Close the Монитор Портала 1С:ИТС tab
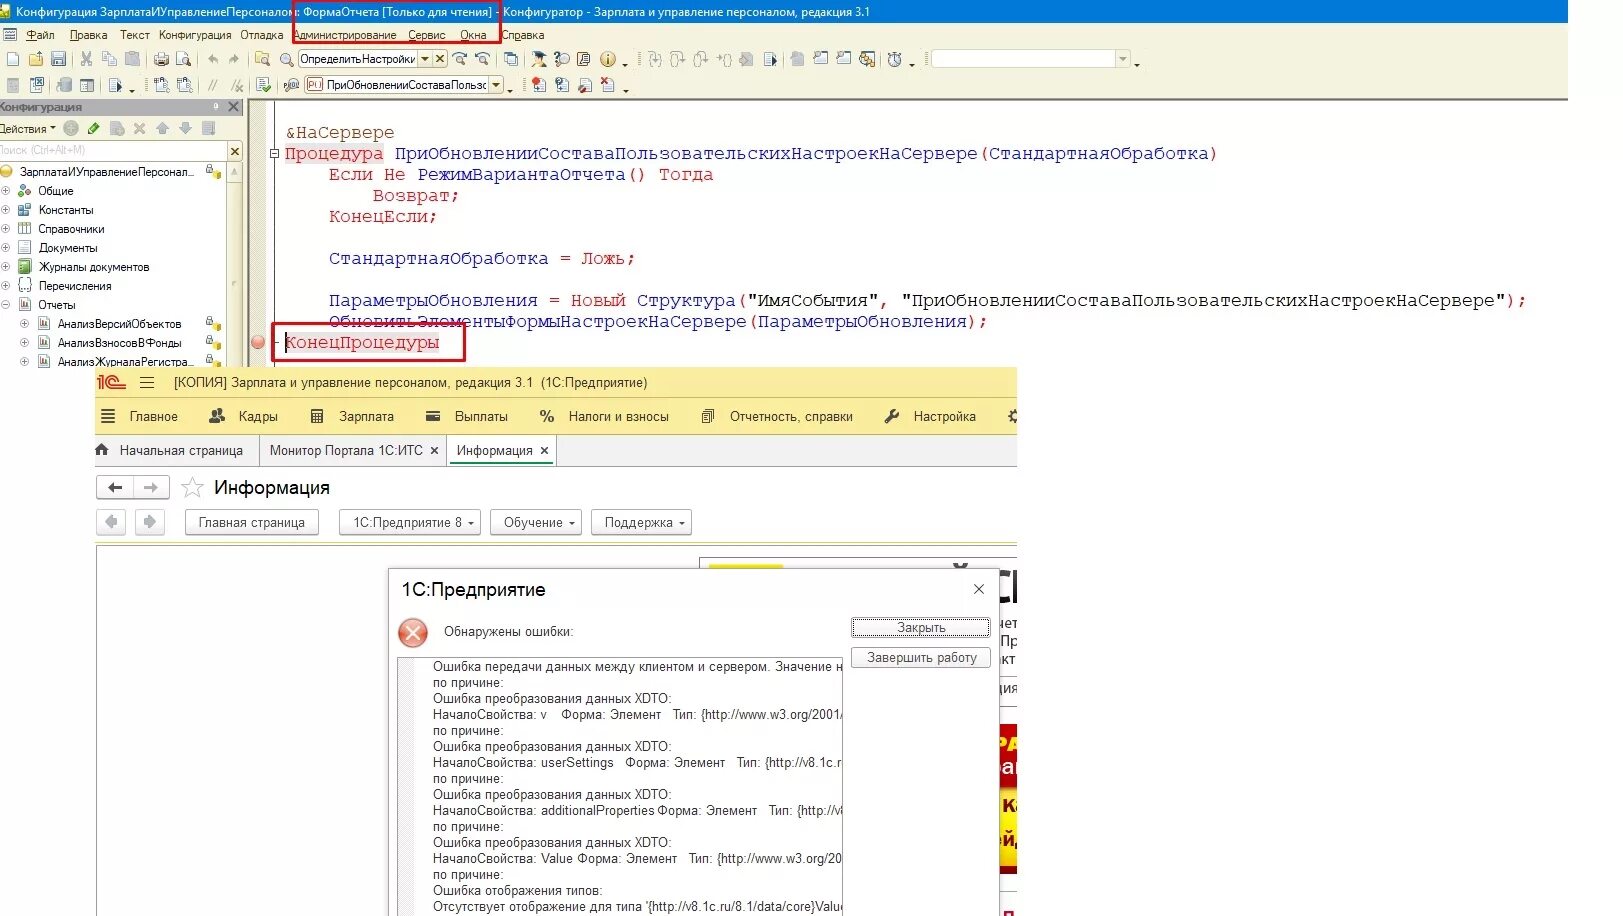Viewport: 1623px width, 916px height. click(x=435, y=451)
